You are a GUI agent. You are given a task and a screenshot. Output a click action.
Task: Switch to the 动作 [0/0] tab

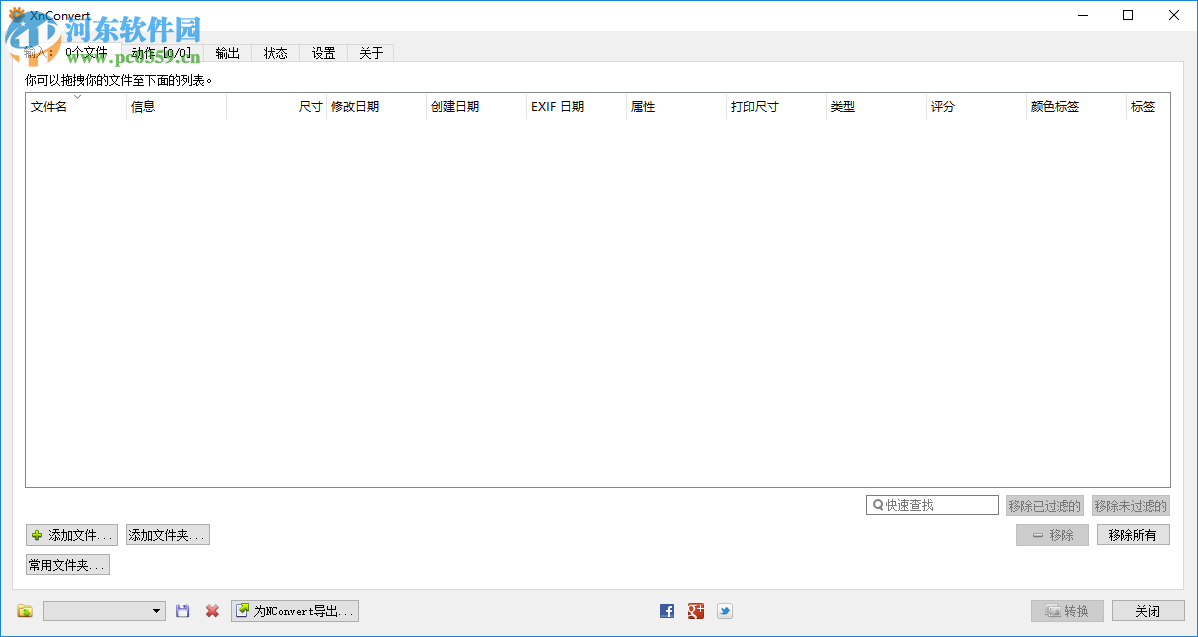(162, 53)
